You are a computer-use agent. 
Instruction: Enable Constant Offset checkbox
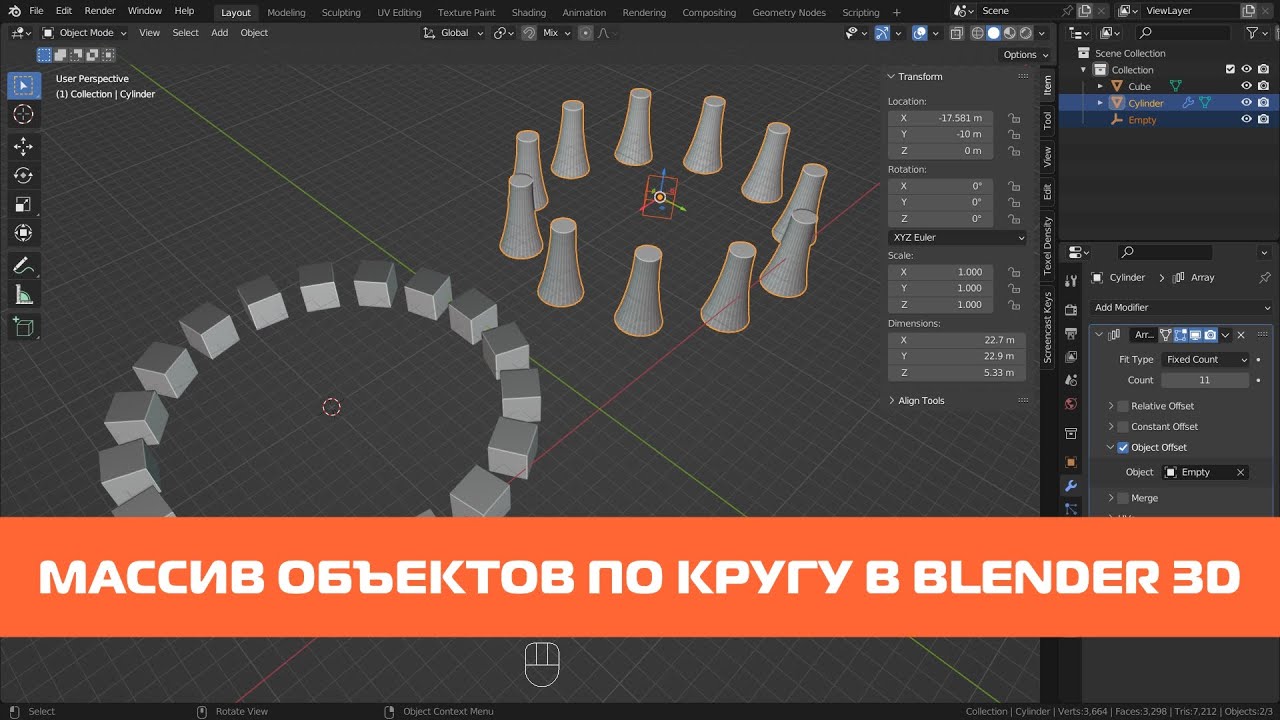pos(1123,426)
